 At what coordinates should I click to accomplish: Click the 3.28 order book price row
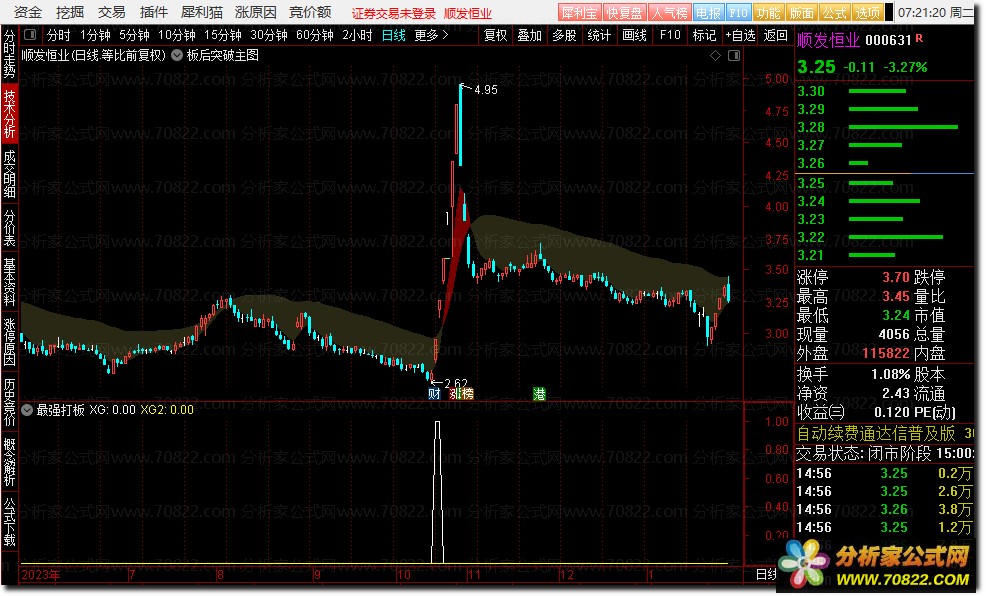point(885,127)
